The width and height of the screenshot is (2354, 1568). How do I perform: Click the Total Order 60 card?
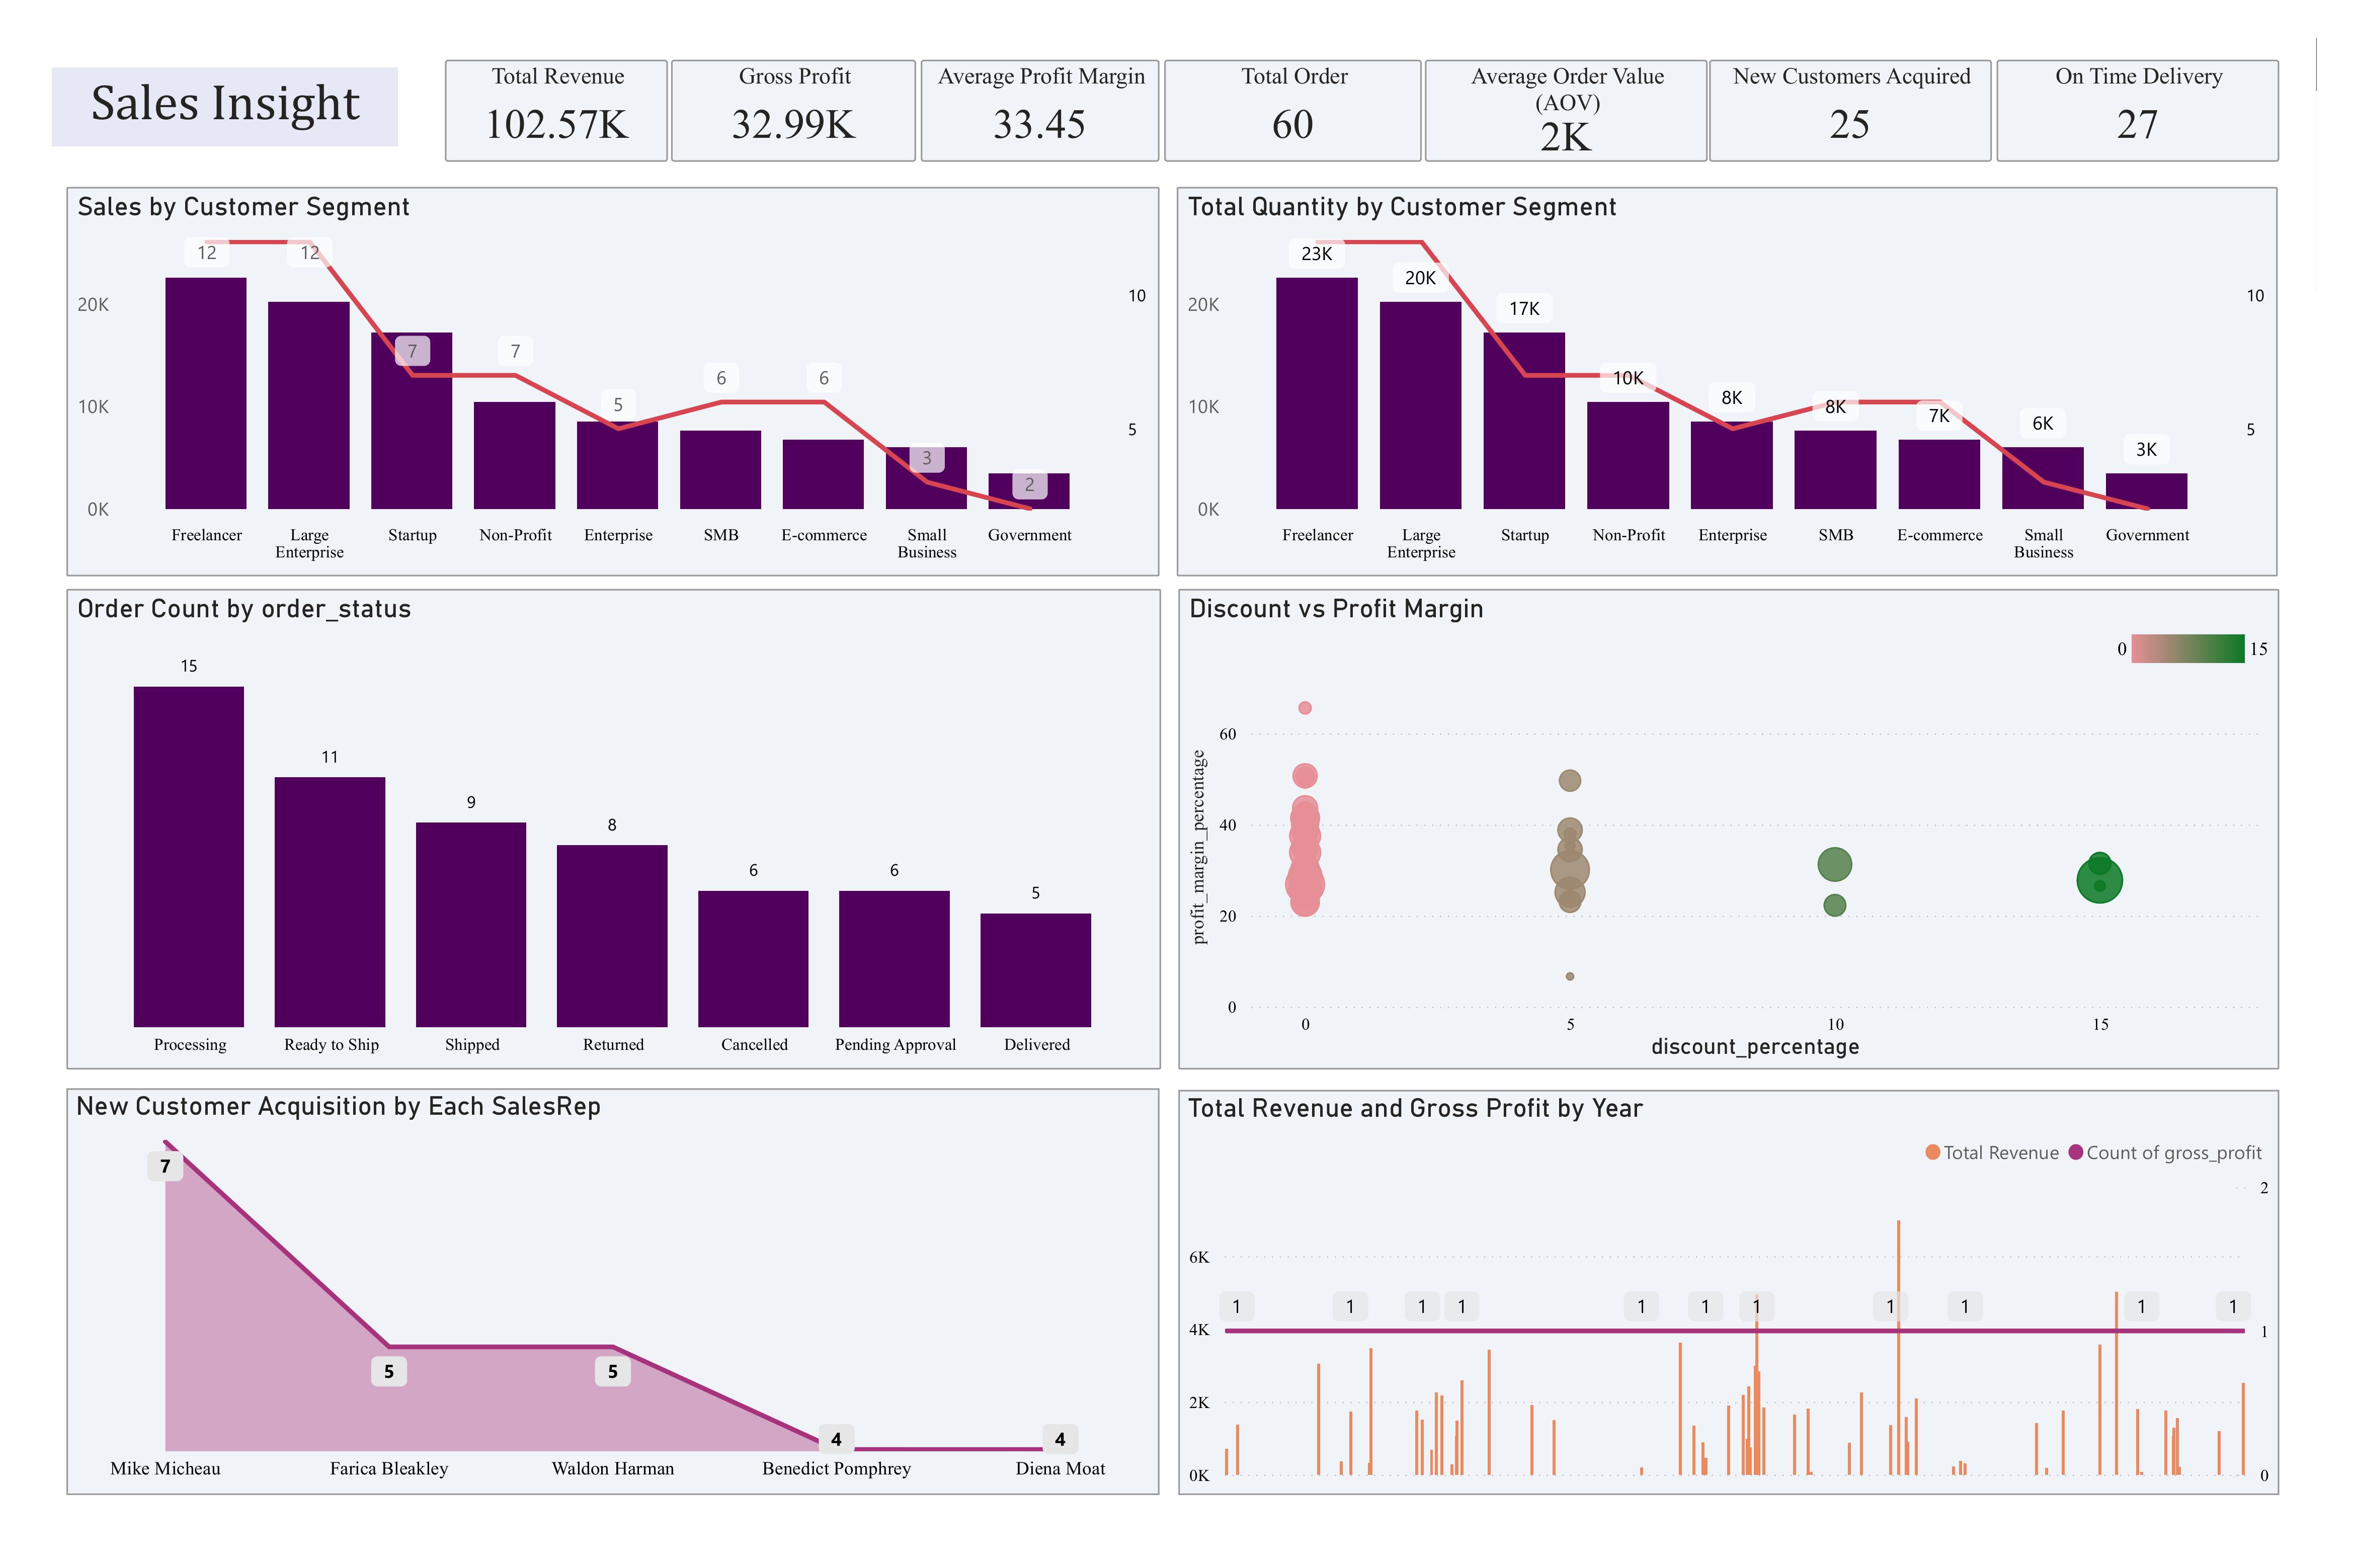coord(1292,110)
